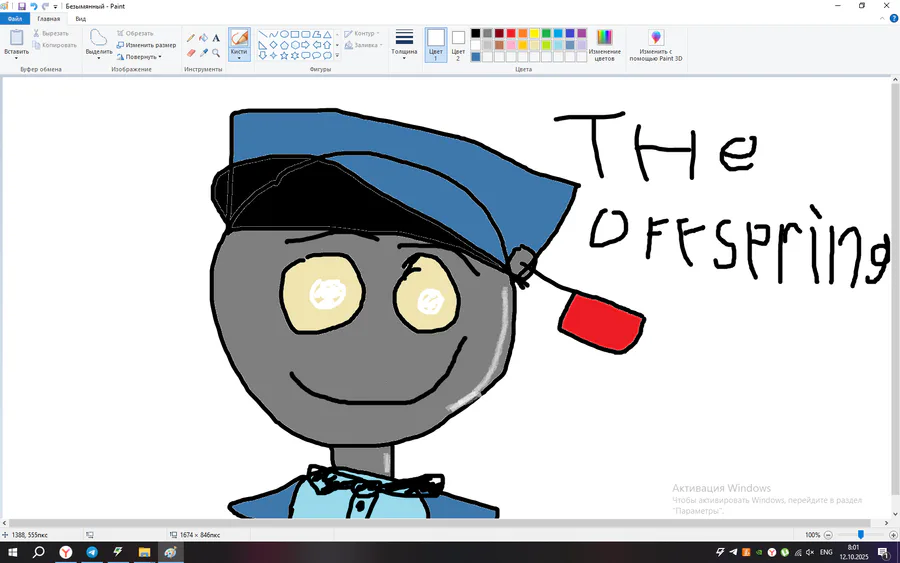The height and width of the screenshot is (563, 900).
Task: Open Customize Quick Access Toolbar dropdown
Action: pos(56,6)
